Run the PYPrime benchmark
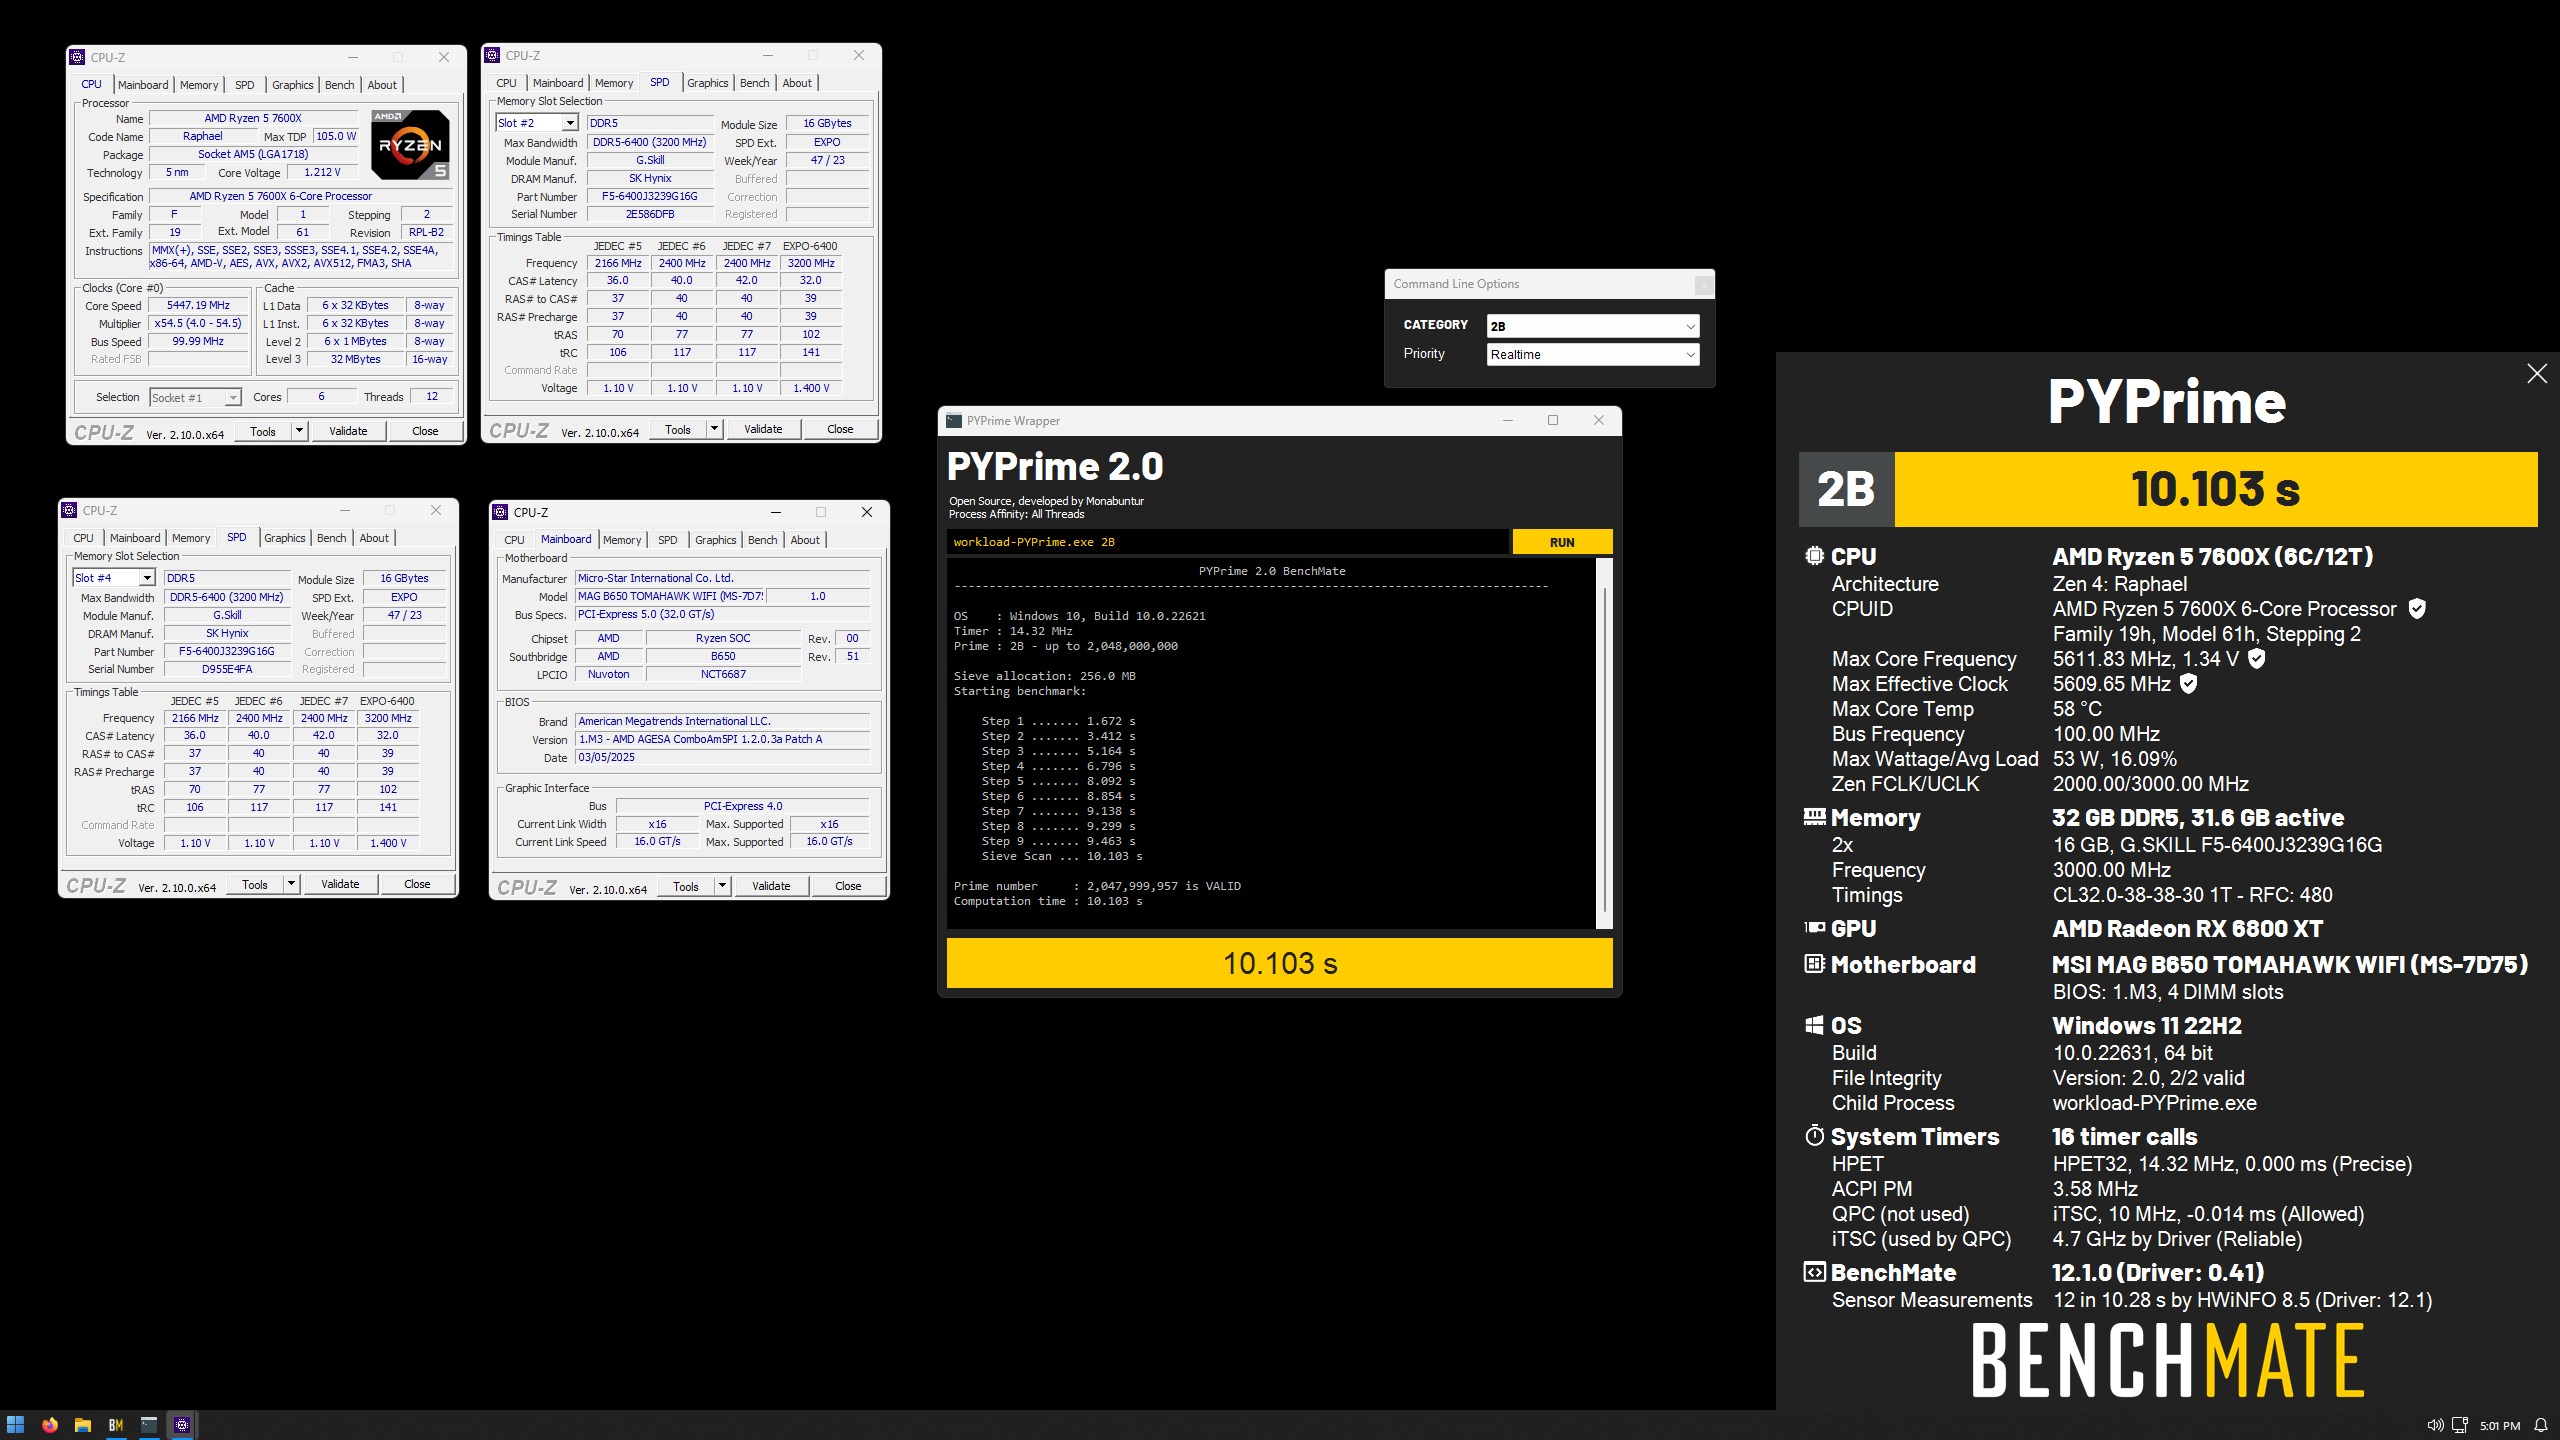This screenshot has width=2560, height=1440. [x=1562, y=542]
